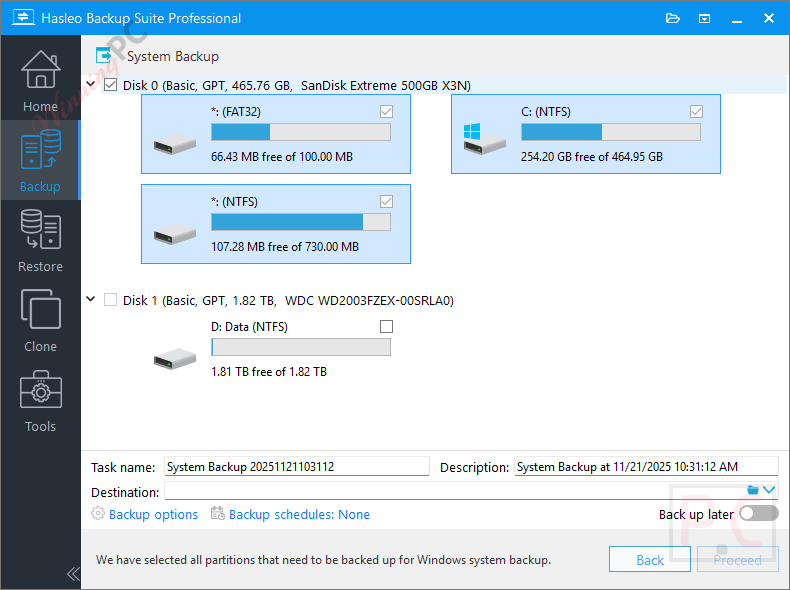Uncheck the Disk 0 checkbox
790x590 pixels.
click(110, 85)
